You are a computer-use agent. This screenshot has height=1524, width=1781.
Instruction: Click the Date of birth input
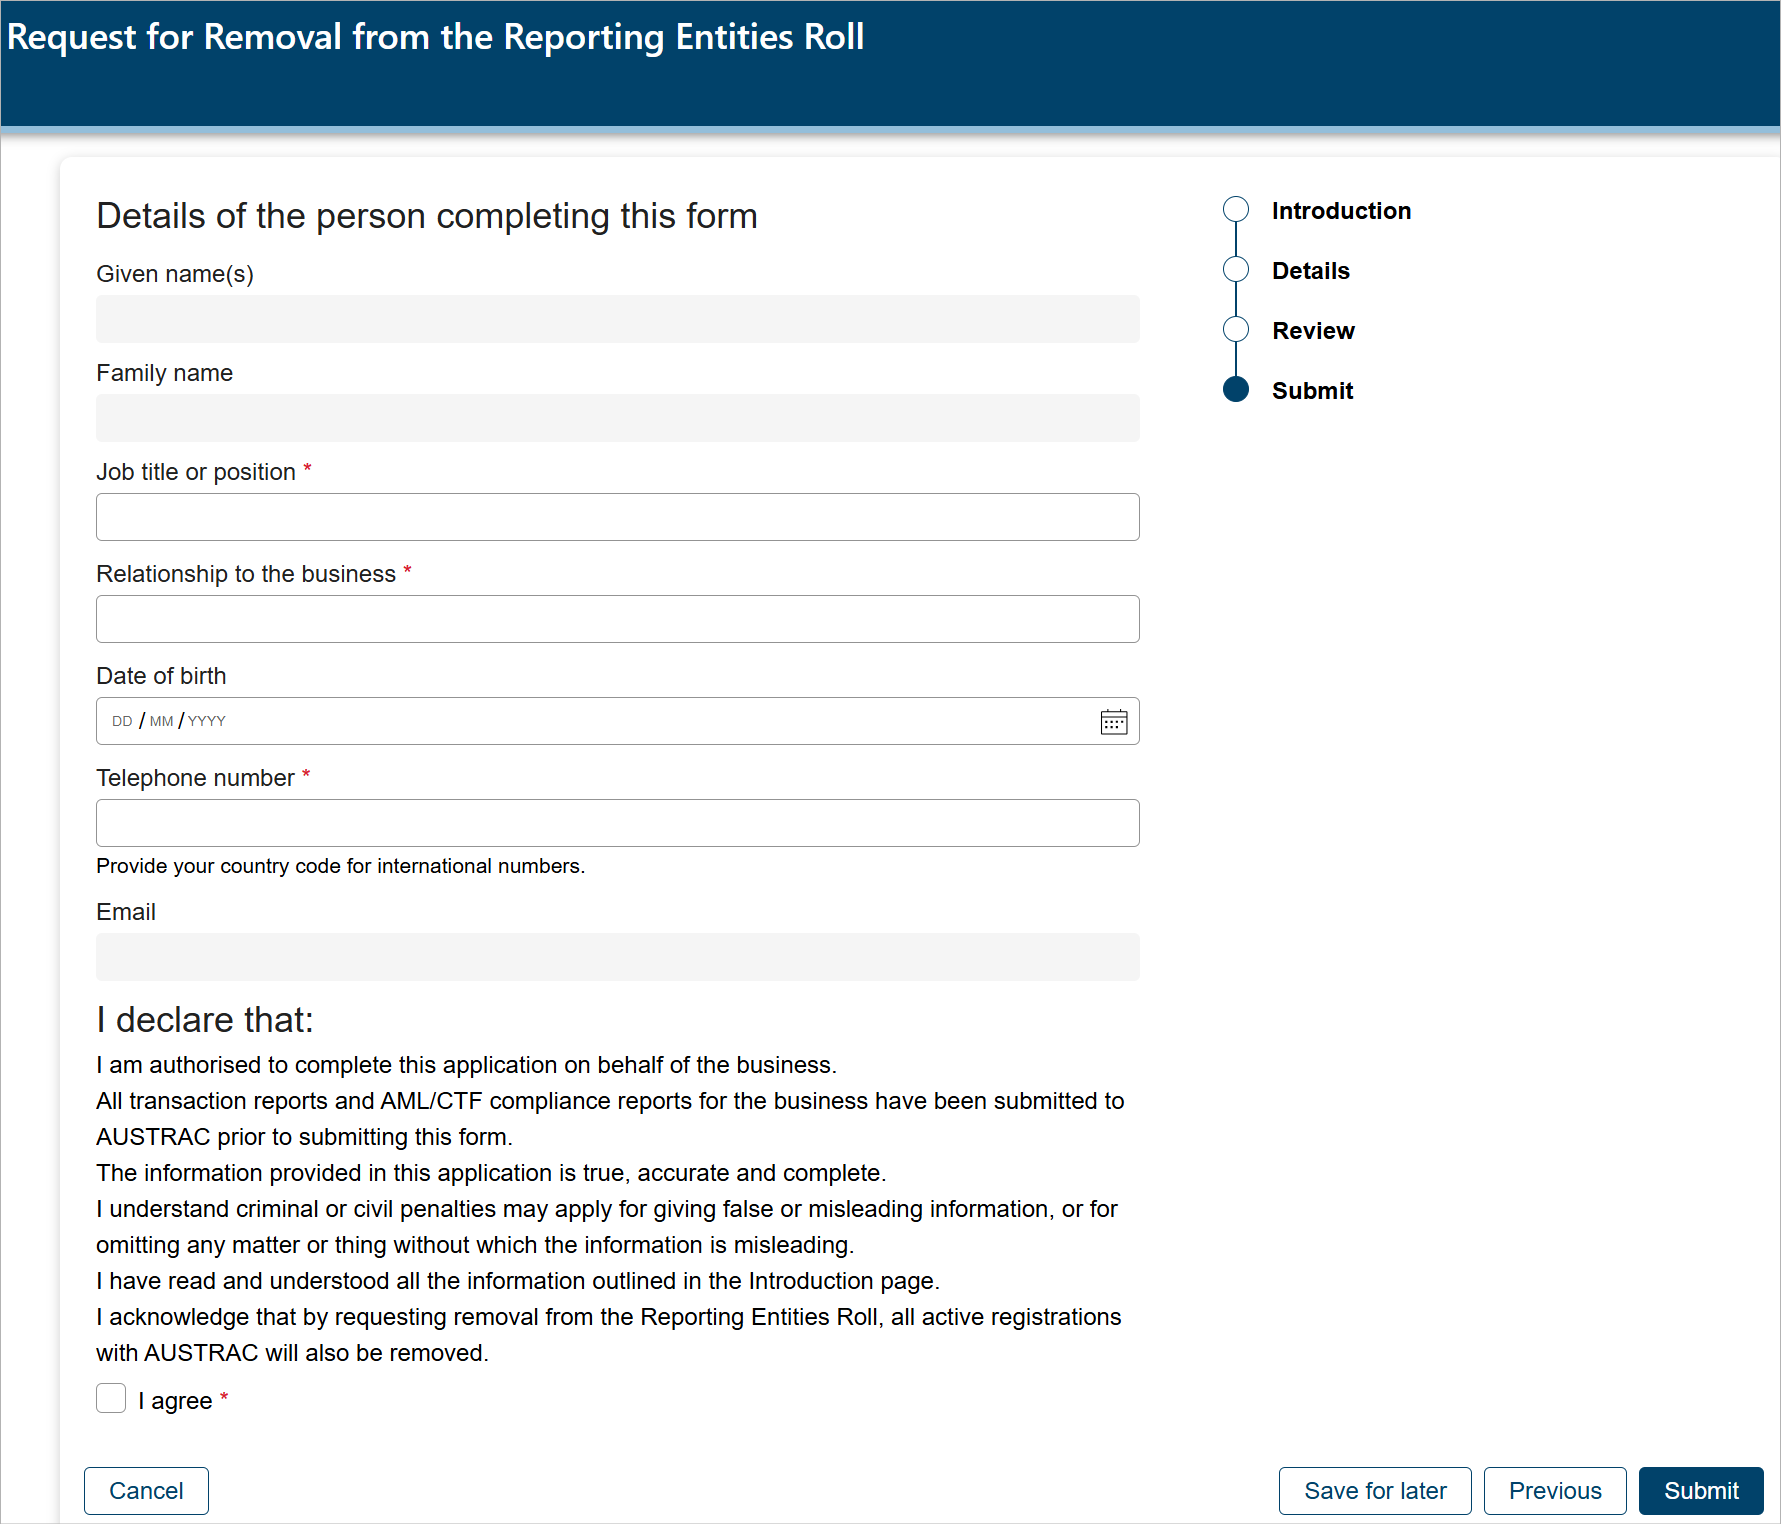pos(590,721)
